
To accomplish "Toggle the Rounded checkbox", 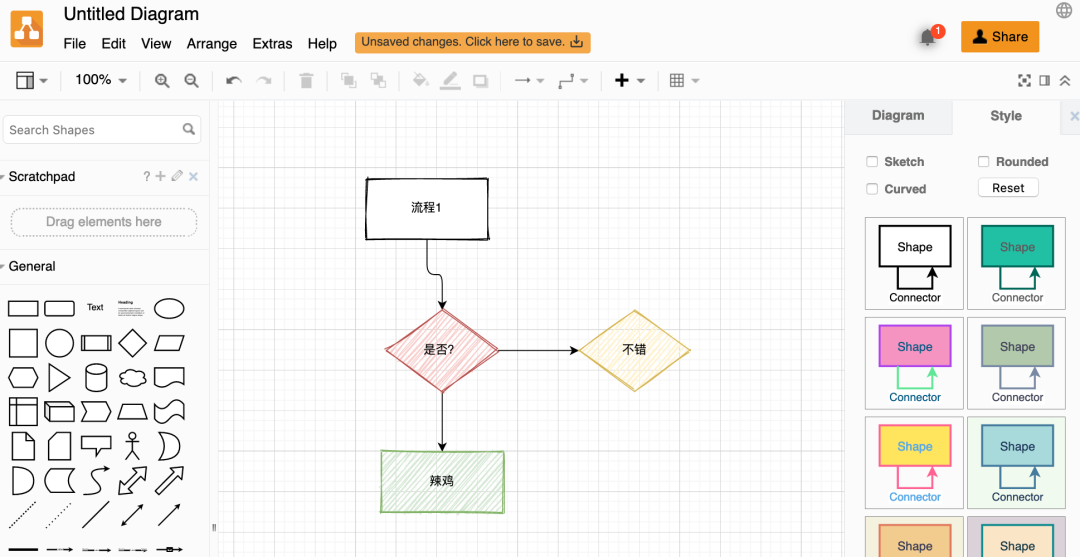I will 984,162.
